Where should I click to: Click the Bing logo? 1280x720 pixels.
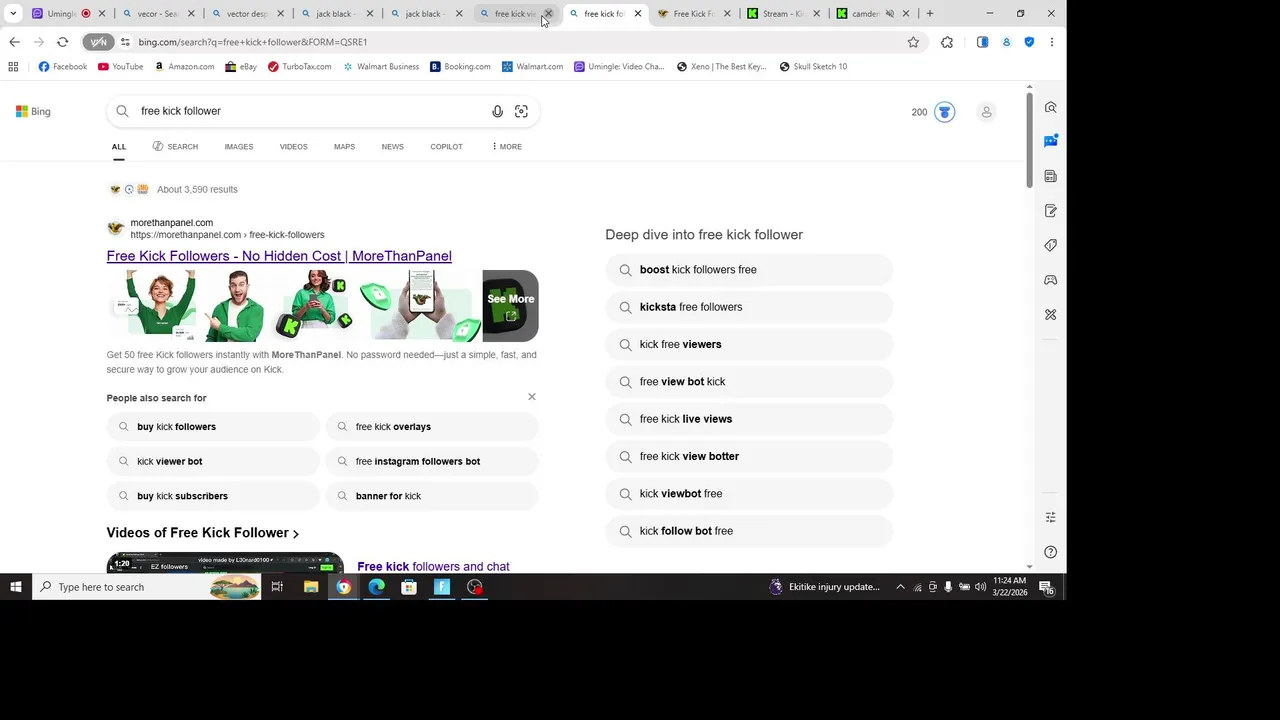33,111
